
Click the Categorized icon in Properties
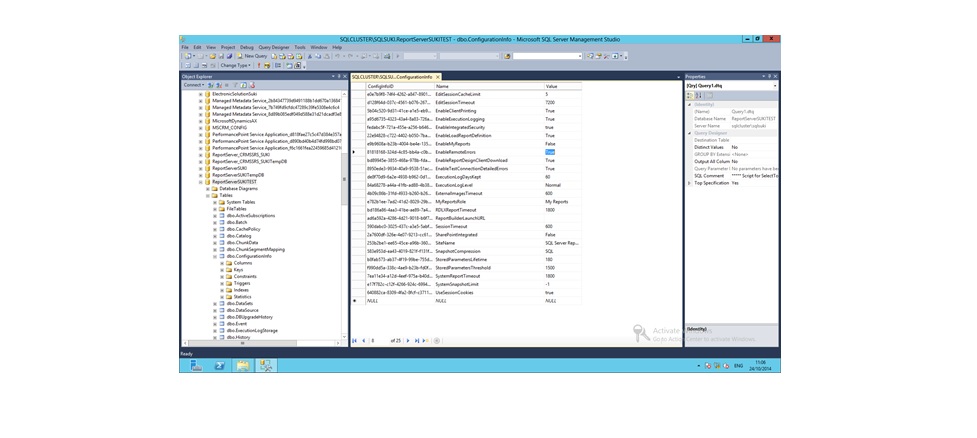(690, 95)
